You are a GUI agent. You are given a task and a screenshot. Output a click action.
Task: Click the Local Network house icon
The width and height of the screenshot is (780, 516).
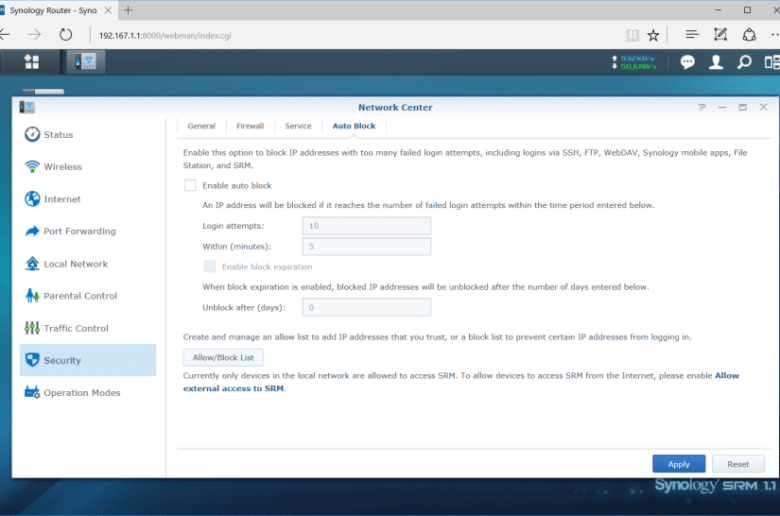click(x=32, y=263)
